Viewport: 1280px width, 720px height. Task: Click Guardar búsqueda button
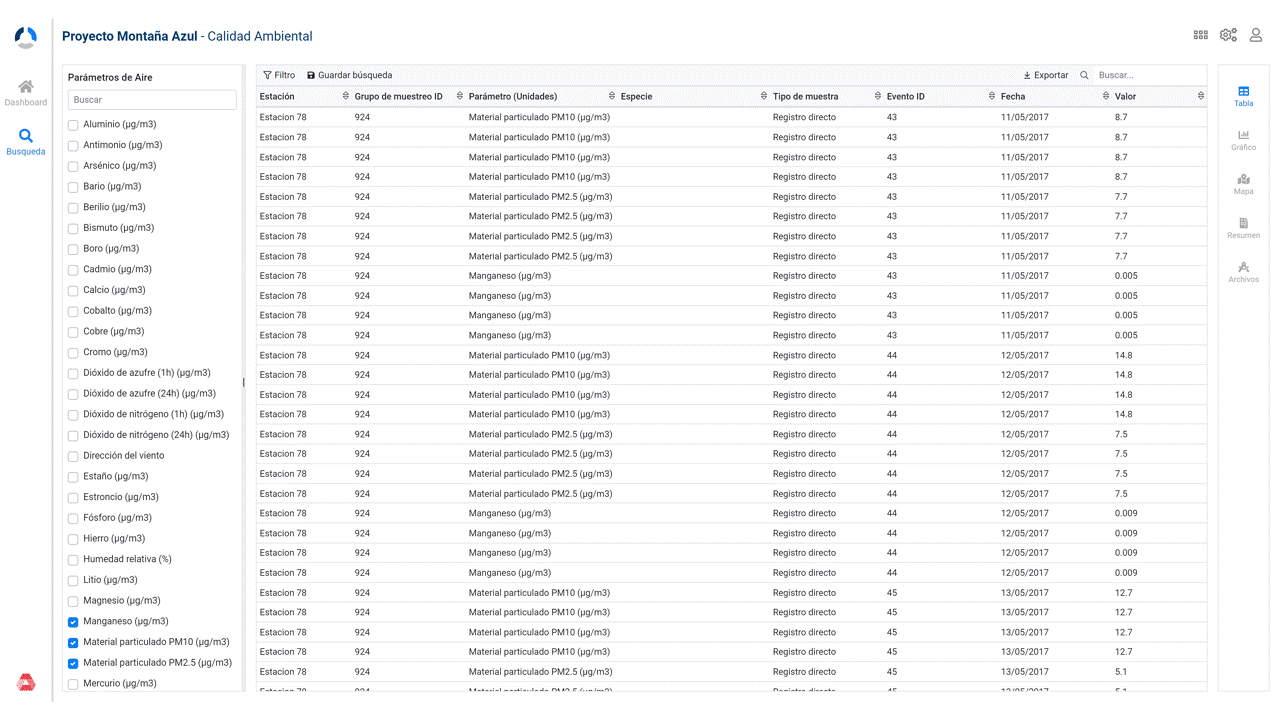coord(349,75)
